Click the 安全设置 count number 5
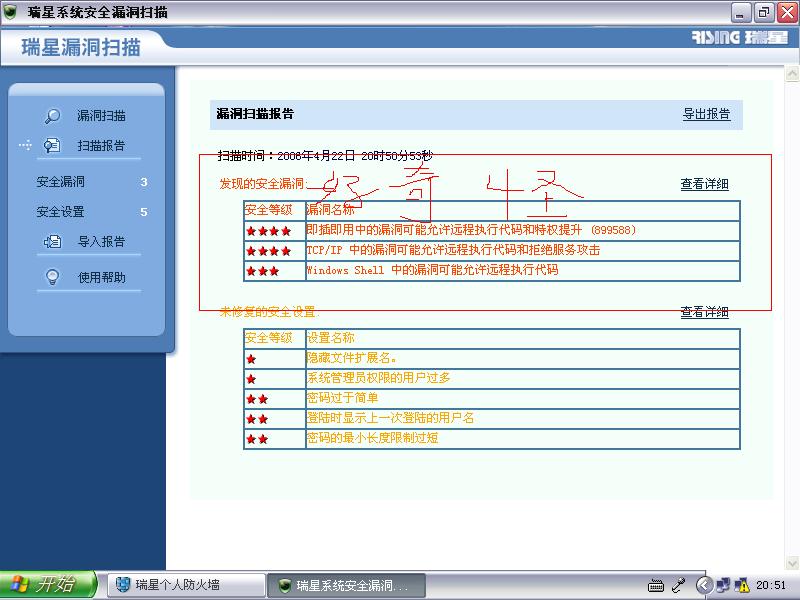 tap(144, 212)
